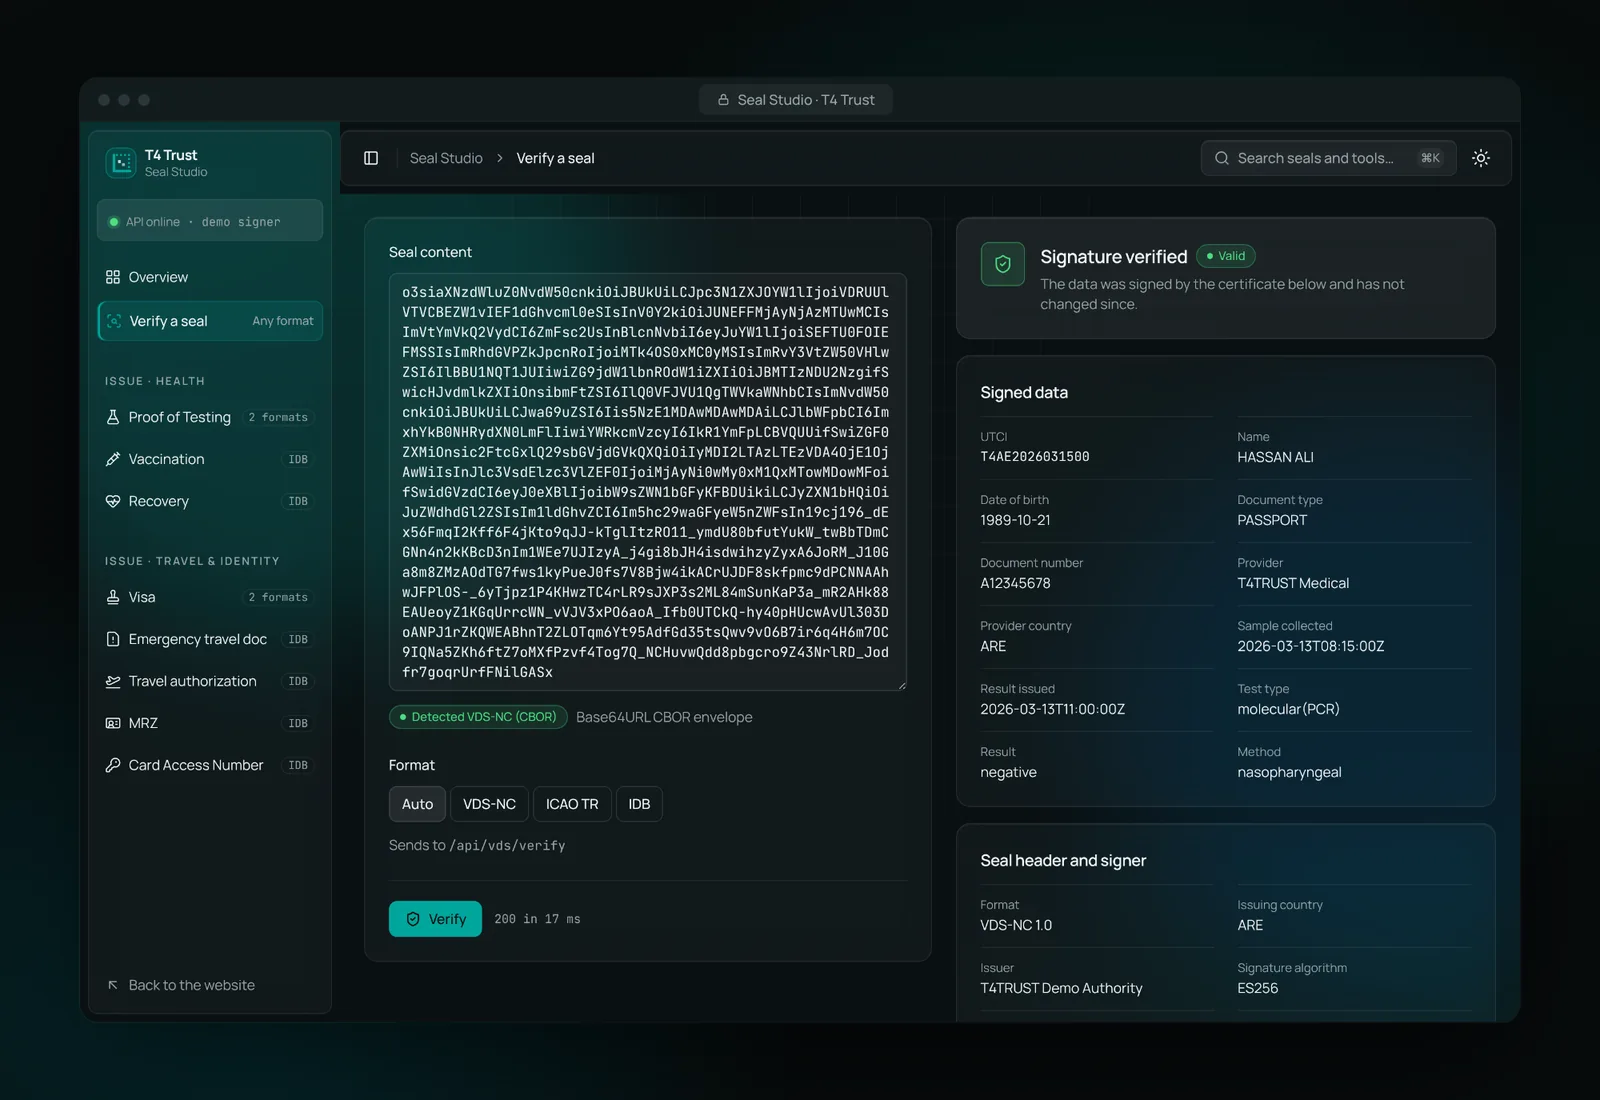Click inside the Seal content textarea
1600x1100 pixels.
[x=648, y=482]
